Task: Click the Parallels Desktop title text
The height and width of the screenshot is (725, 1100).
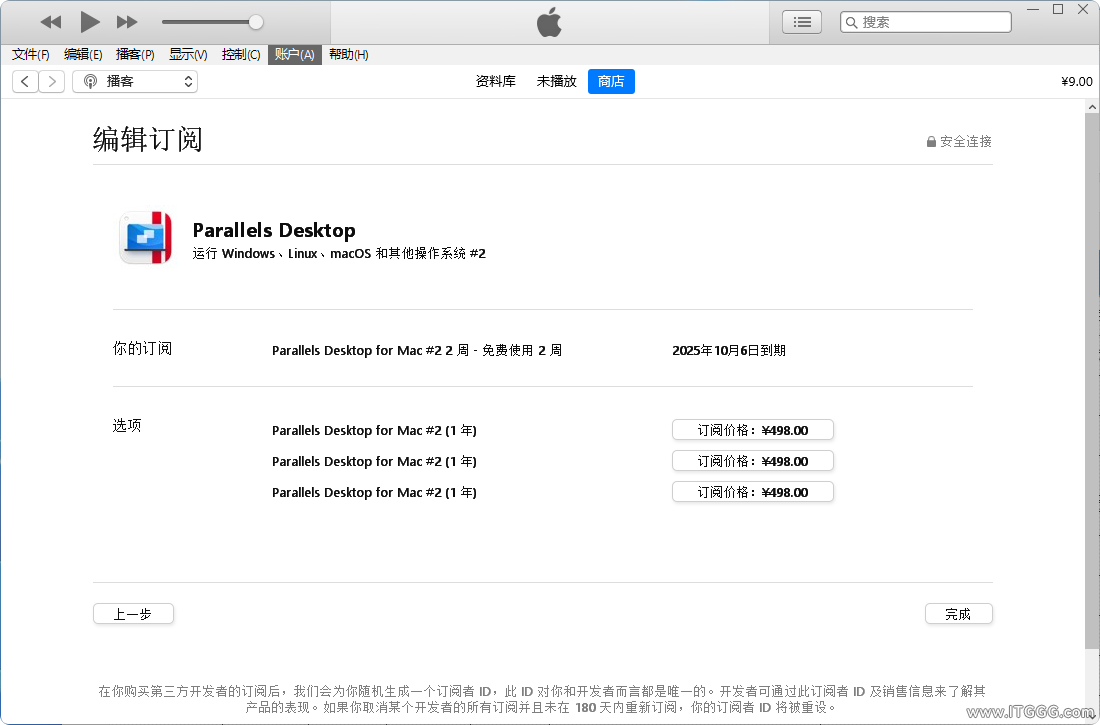Action: click(x=274, y=230)
